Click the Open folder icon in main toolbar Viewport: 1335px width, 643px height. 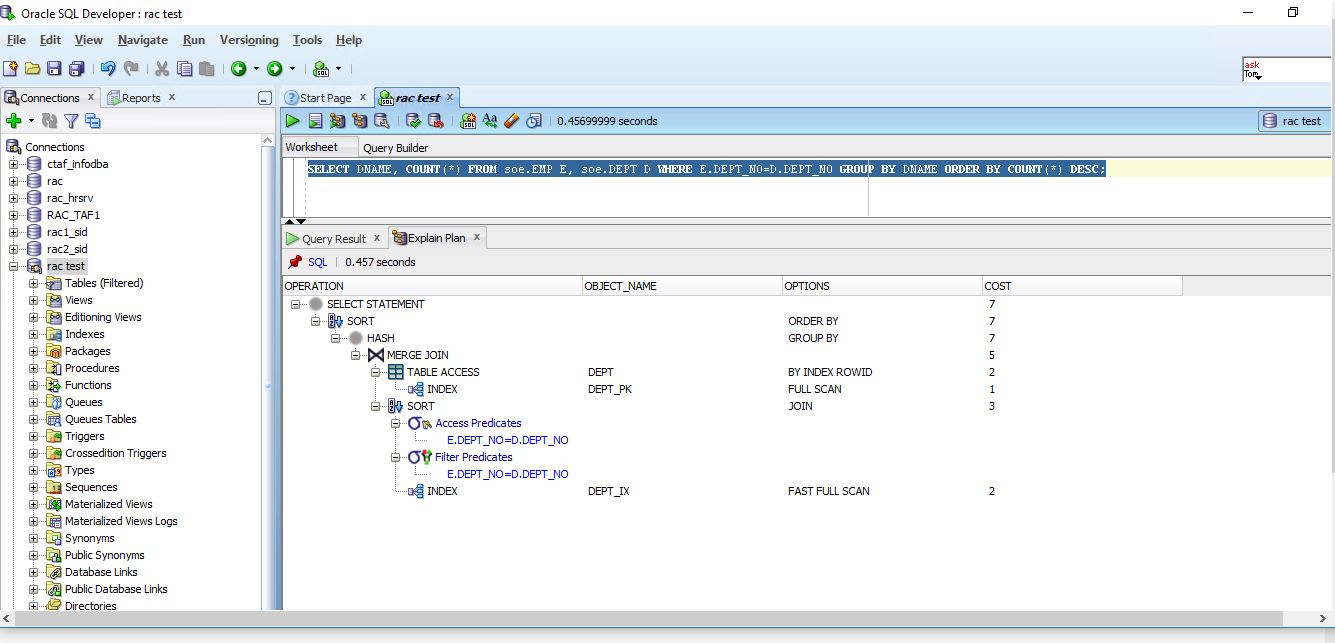click(32, 69)
